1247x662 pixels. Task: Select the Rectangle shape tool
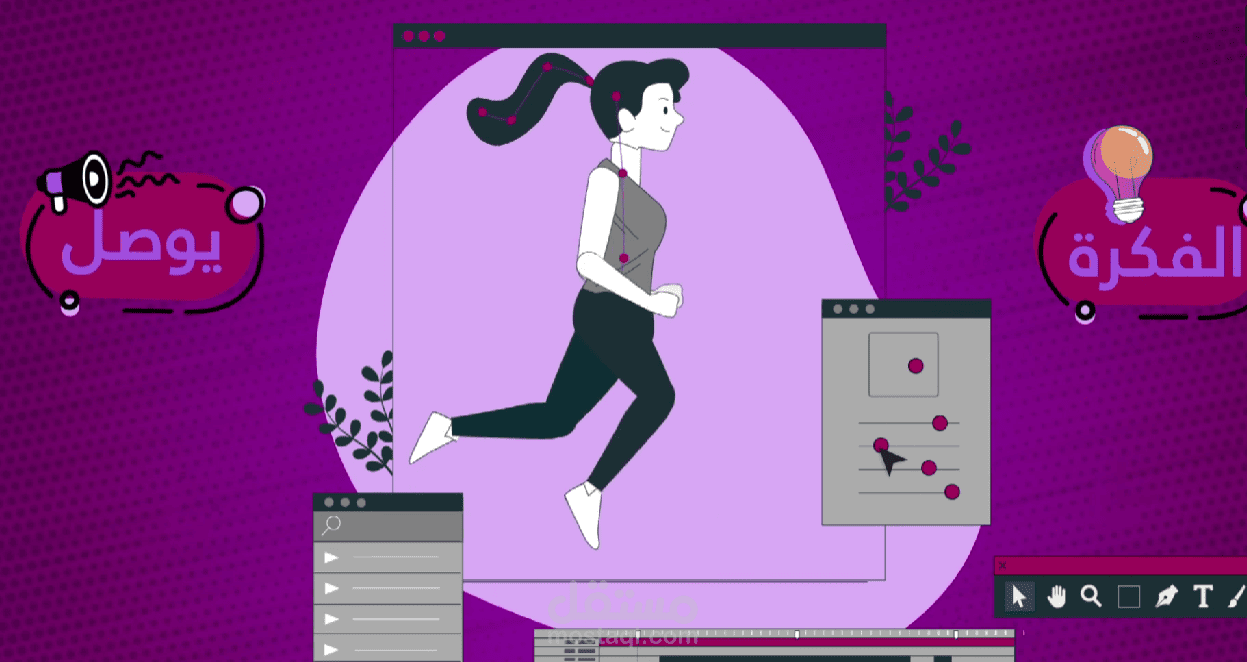point(1129,597)
